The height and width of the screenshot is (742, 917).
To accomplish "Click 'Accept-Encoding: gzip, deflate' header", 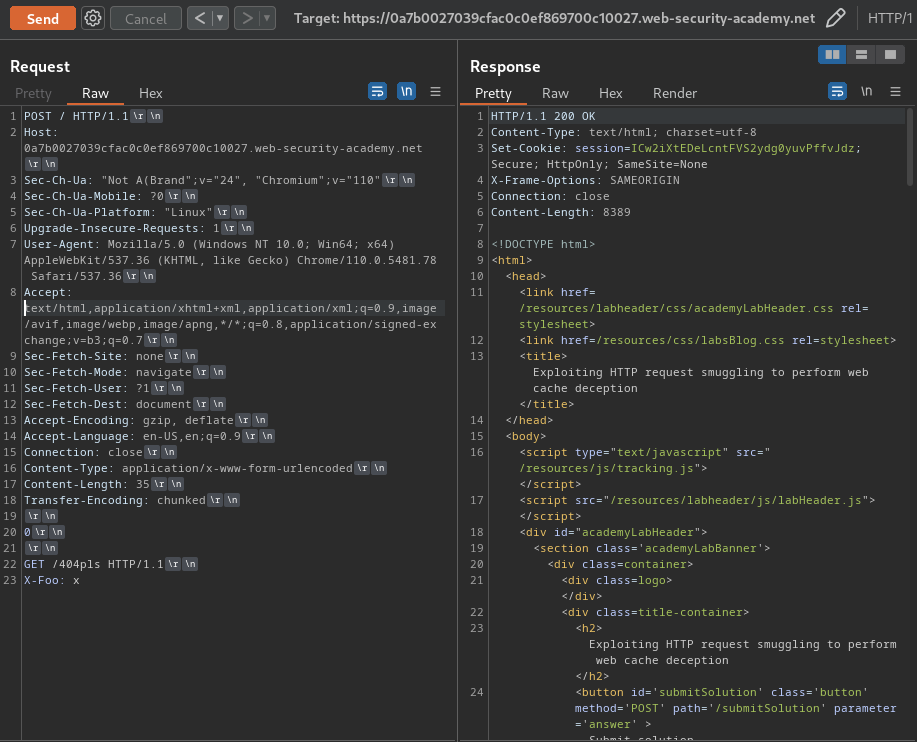I will coord(129,420).
